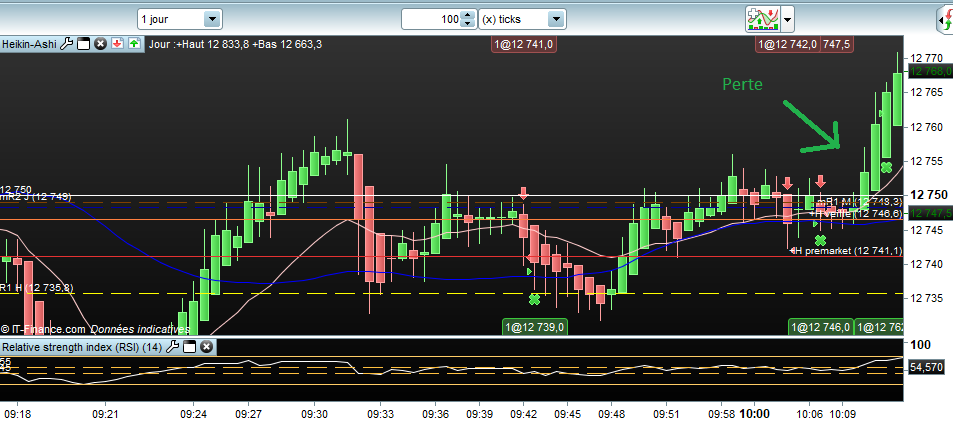This screenshot has width=953, height=422.
Task: Click the RSI value tag 54,570
Action: pyautogui.click(x=926, y=367)
